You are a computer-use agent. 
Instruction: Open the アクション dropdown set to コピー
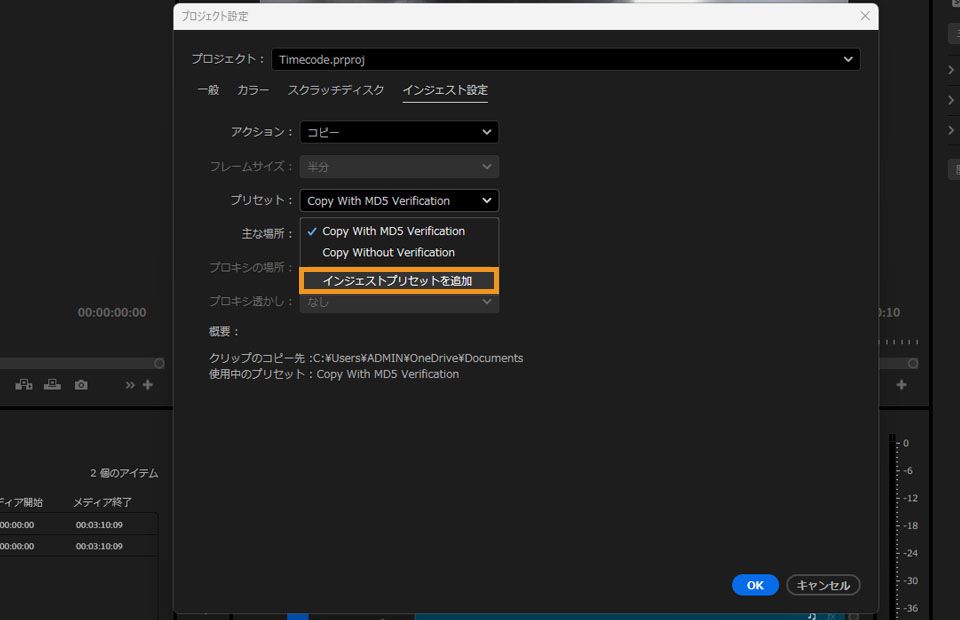point(398,131)
